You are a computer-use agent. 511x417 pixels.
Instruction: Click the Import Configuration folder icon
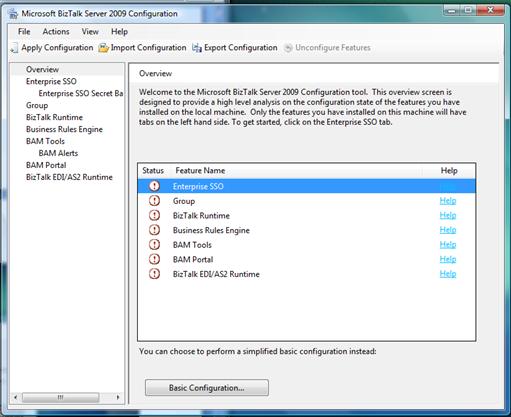point(104,48)
